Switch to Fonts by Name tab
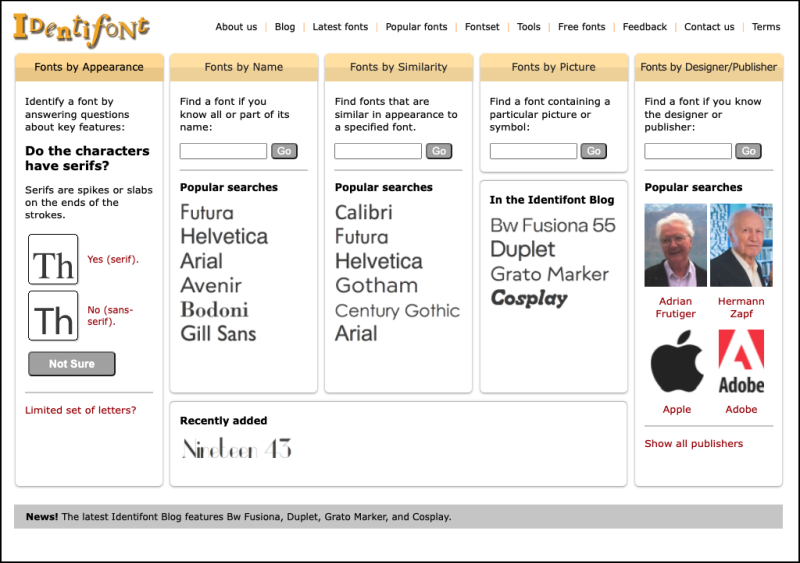800x563 pixels. click(244, 67)
